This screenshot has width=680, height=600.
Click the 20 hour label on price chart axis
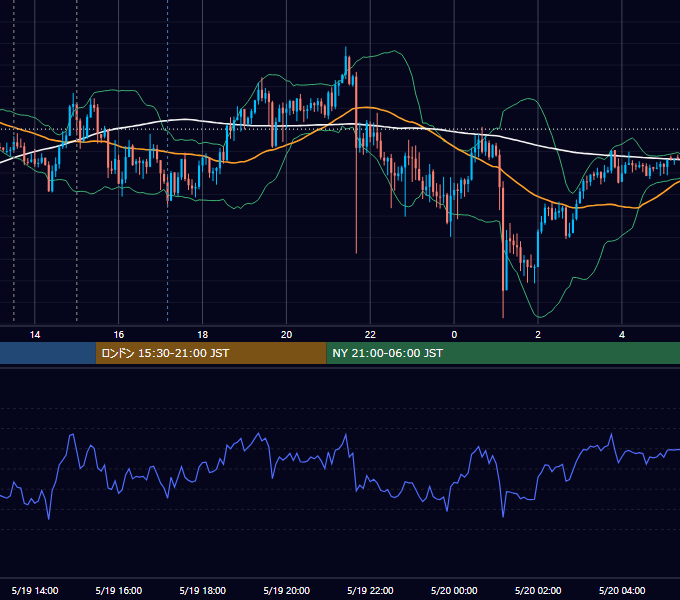click(286, 335)
